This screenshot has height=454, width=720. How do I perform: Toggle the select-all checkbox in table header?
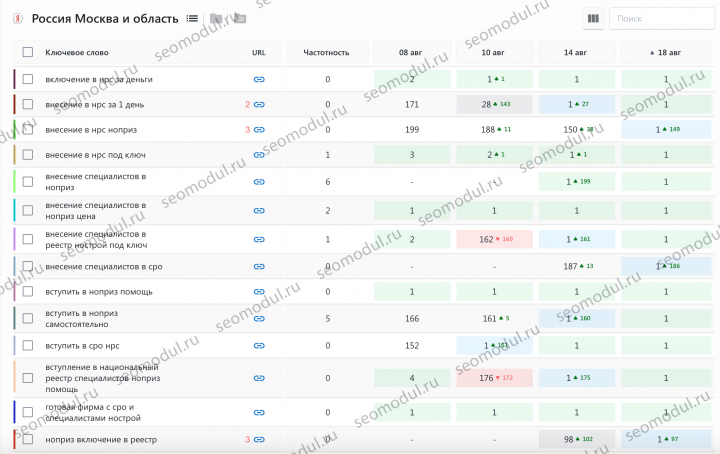(x=28, y=52)
